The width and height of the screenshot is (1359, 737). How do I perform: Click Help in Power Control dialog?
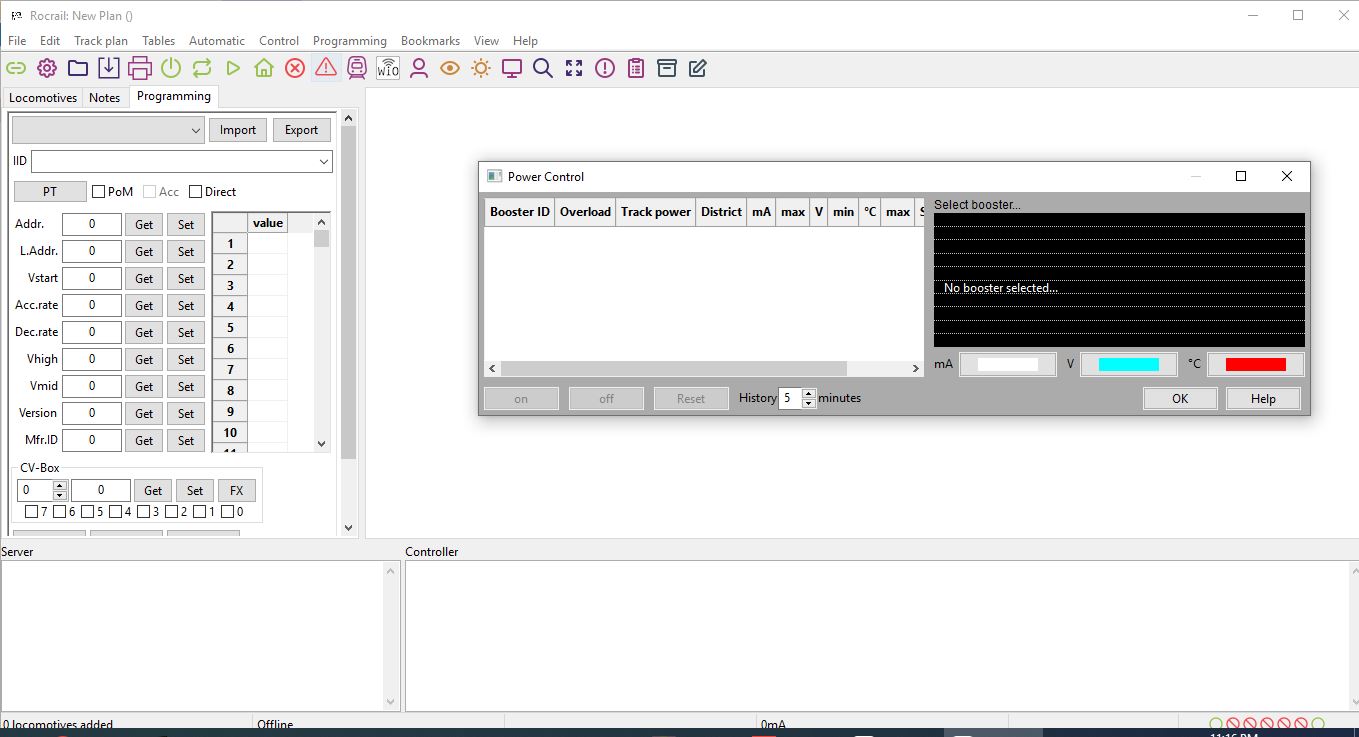point(1263,398)
